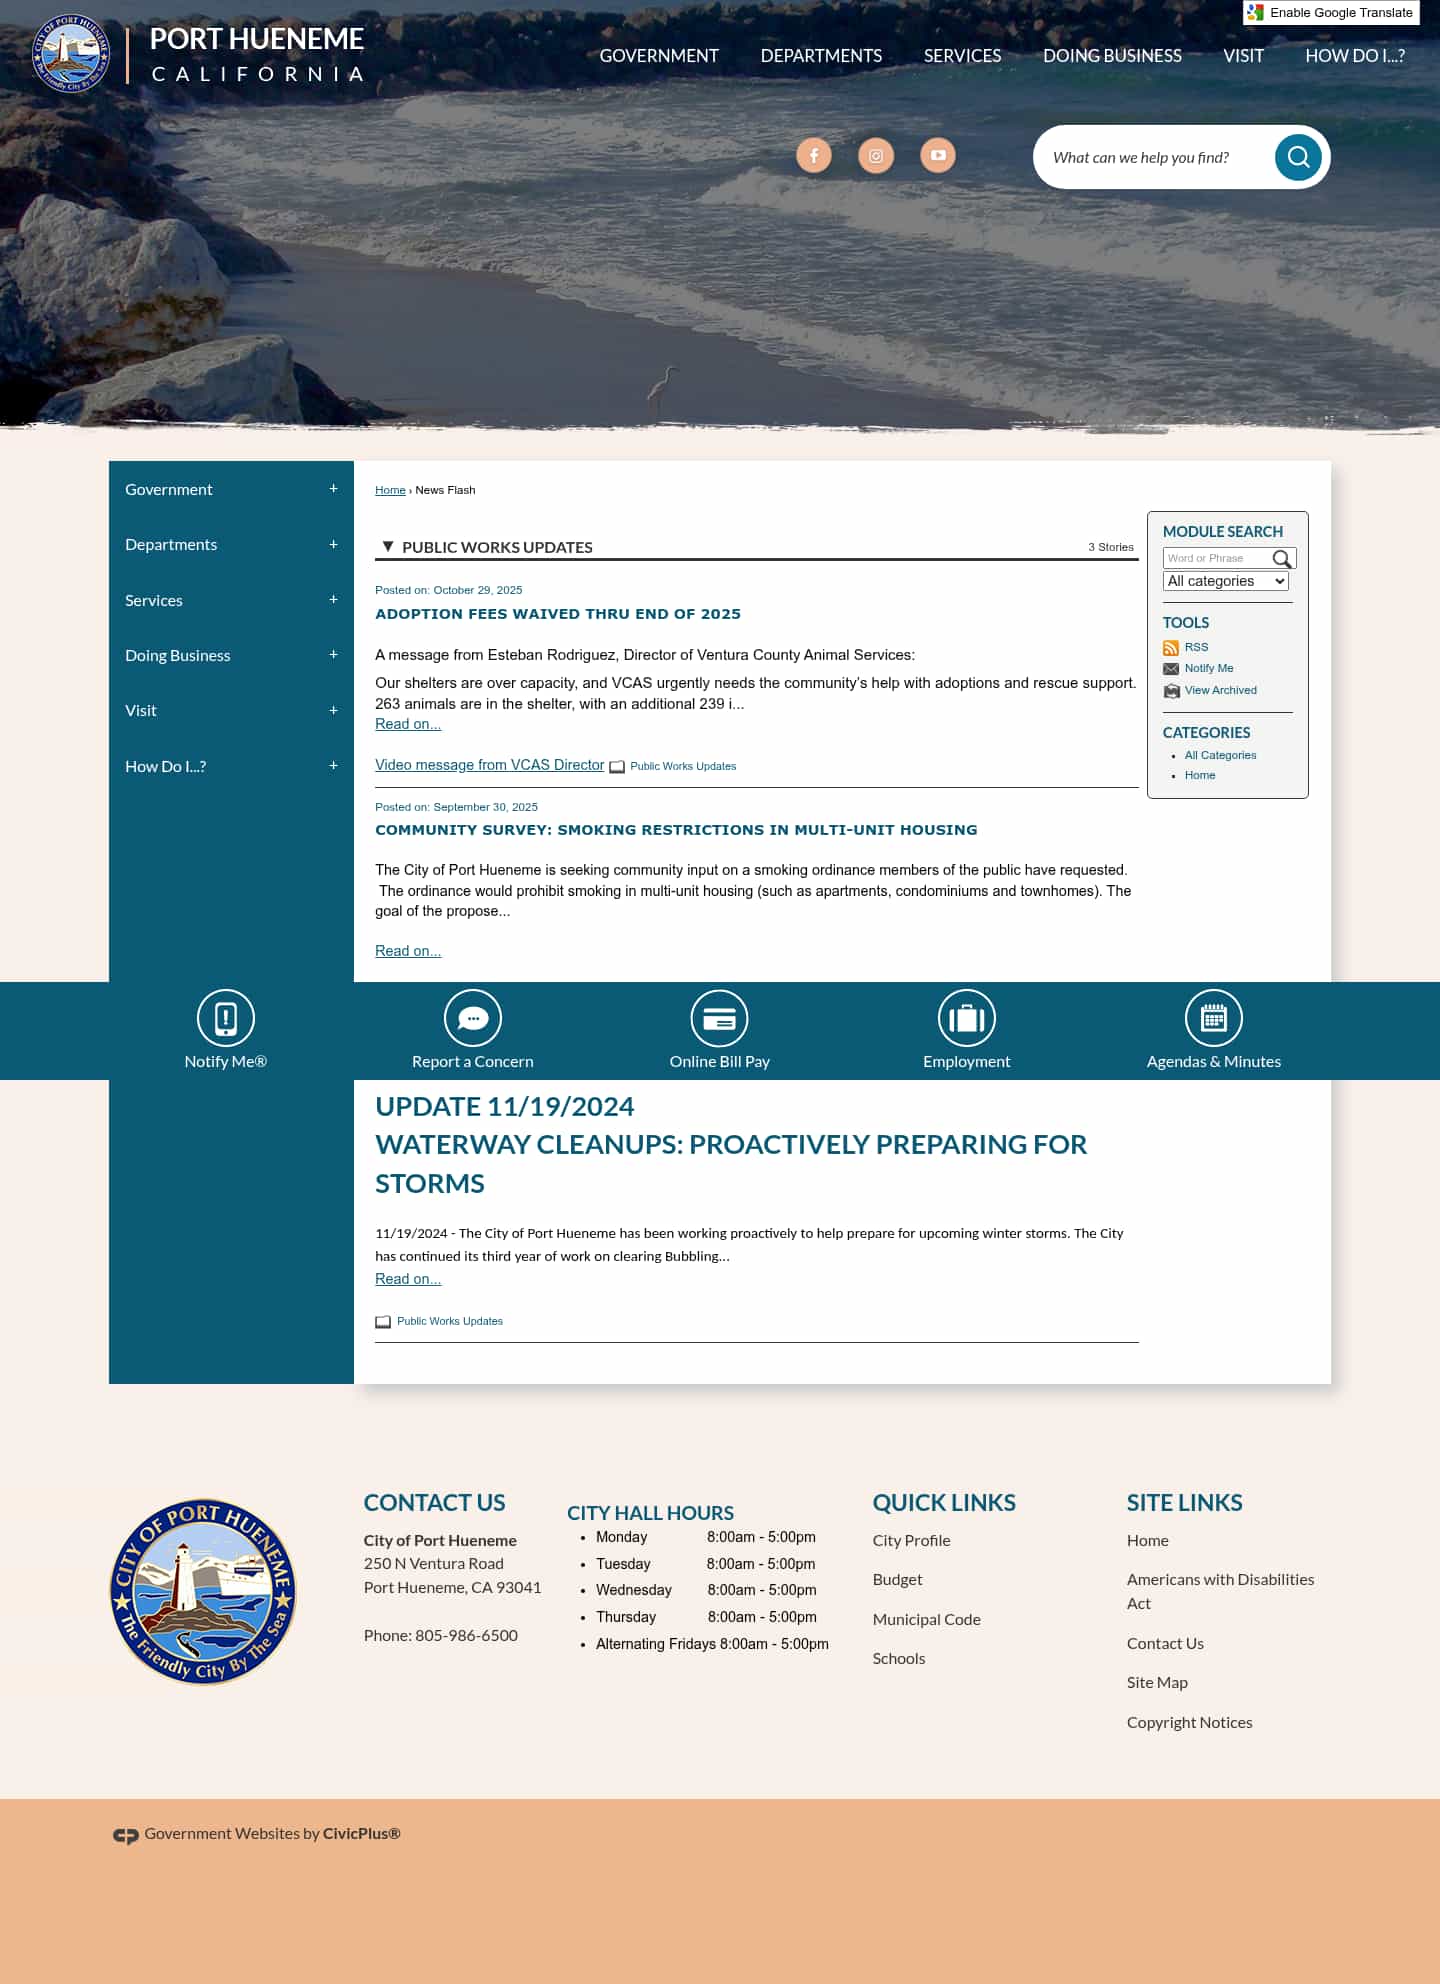Select Home in Categories list
Viewport: 1440px width, 1984px height.
point(1200,775)
